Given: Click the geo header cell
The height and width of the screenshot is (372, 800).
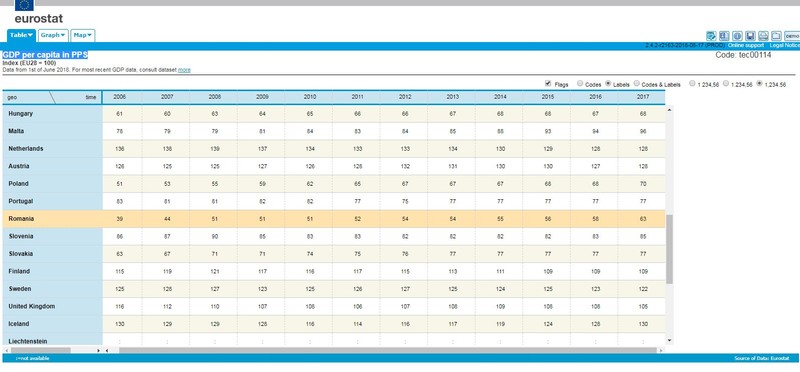Looking at the screenshot, I should [x=12, y=97].
